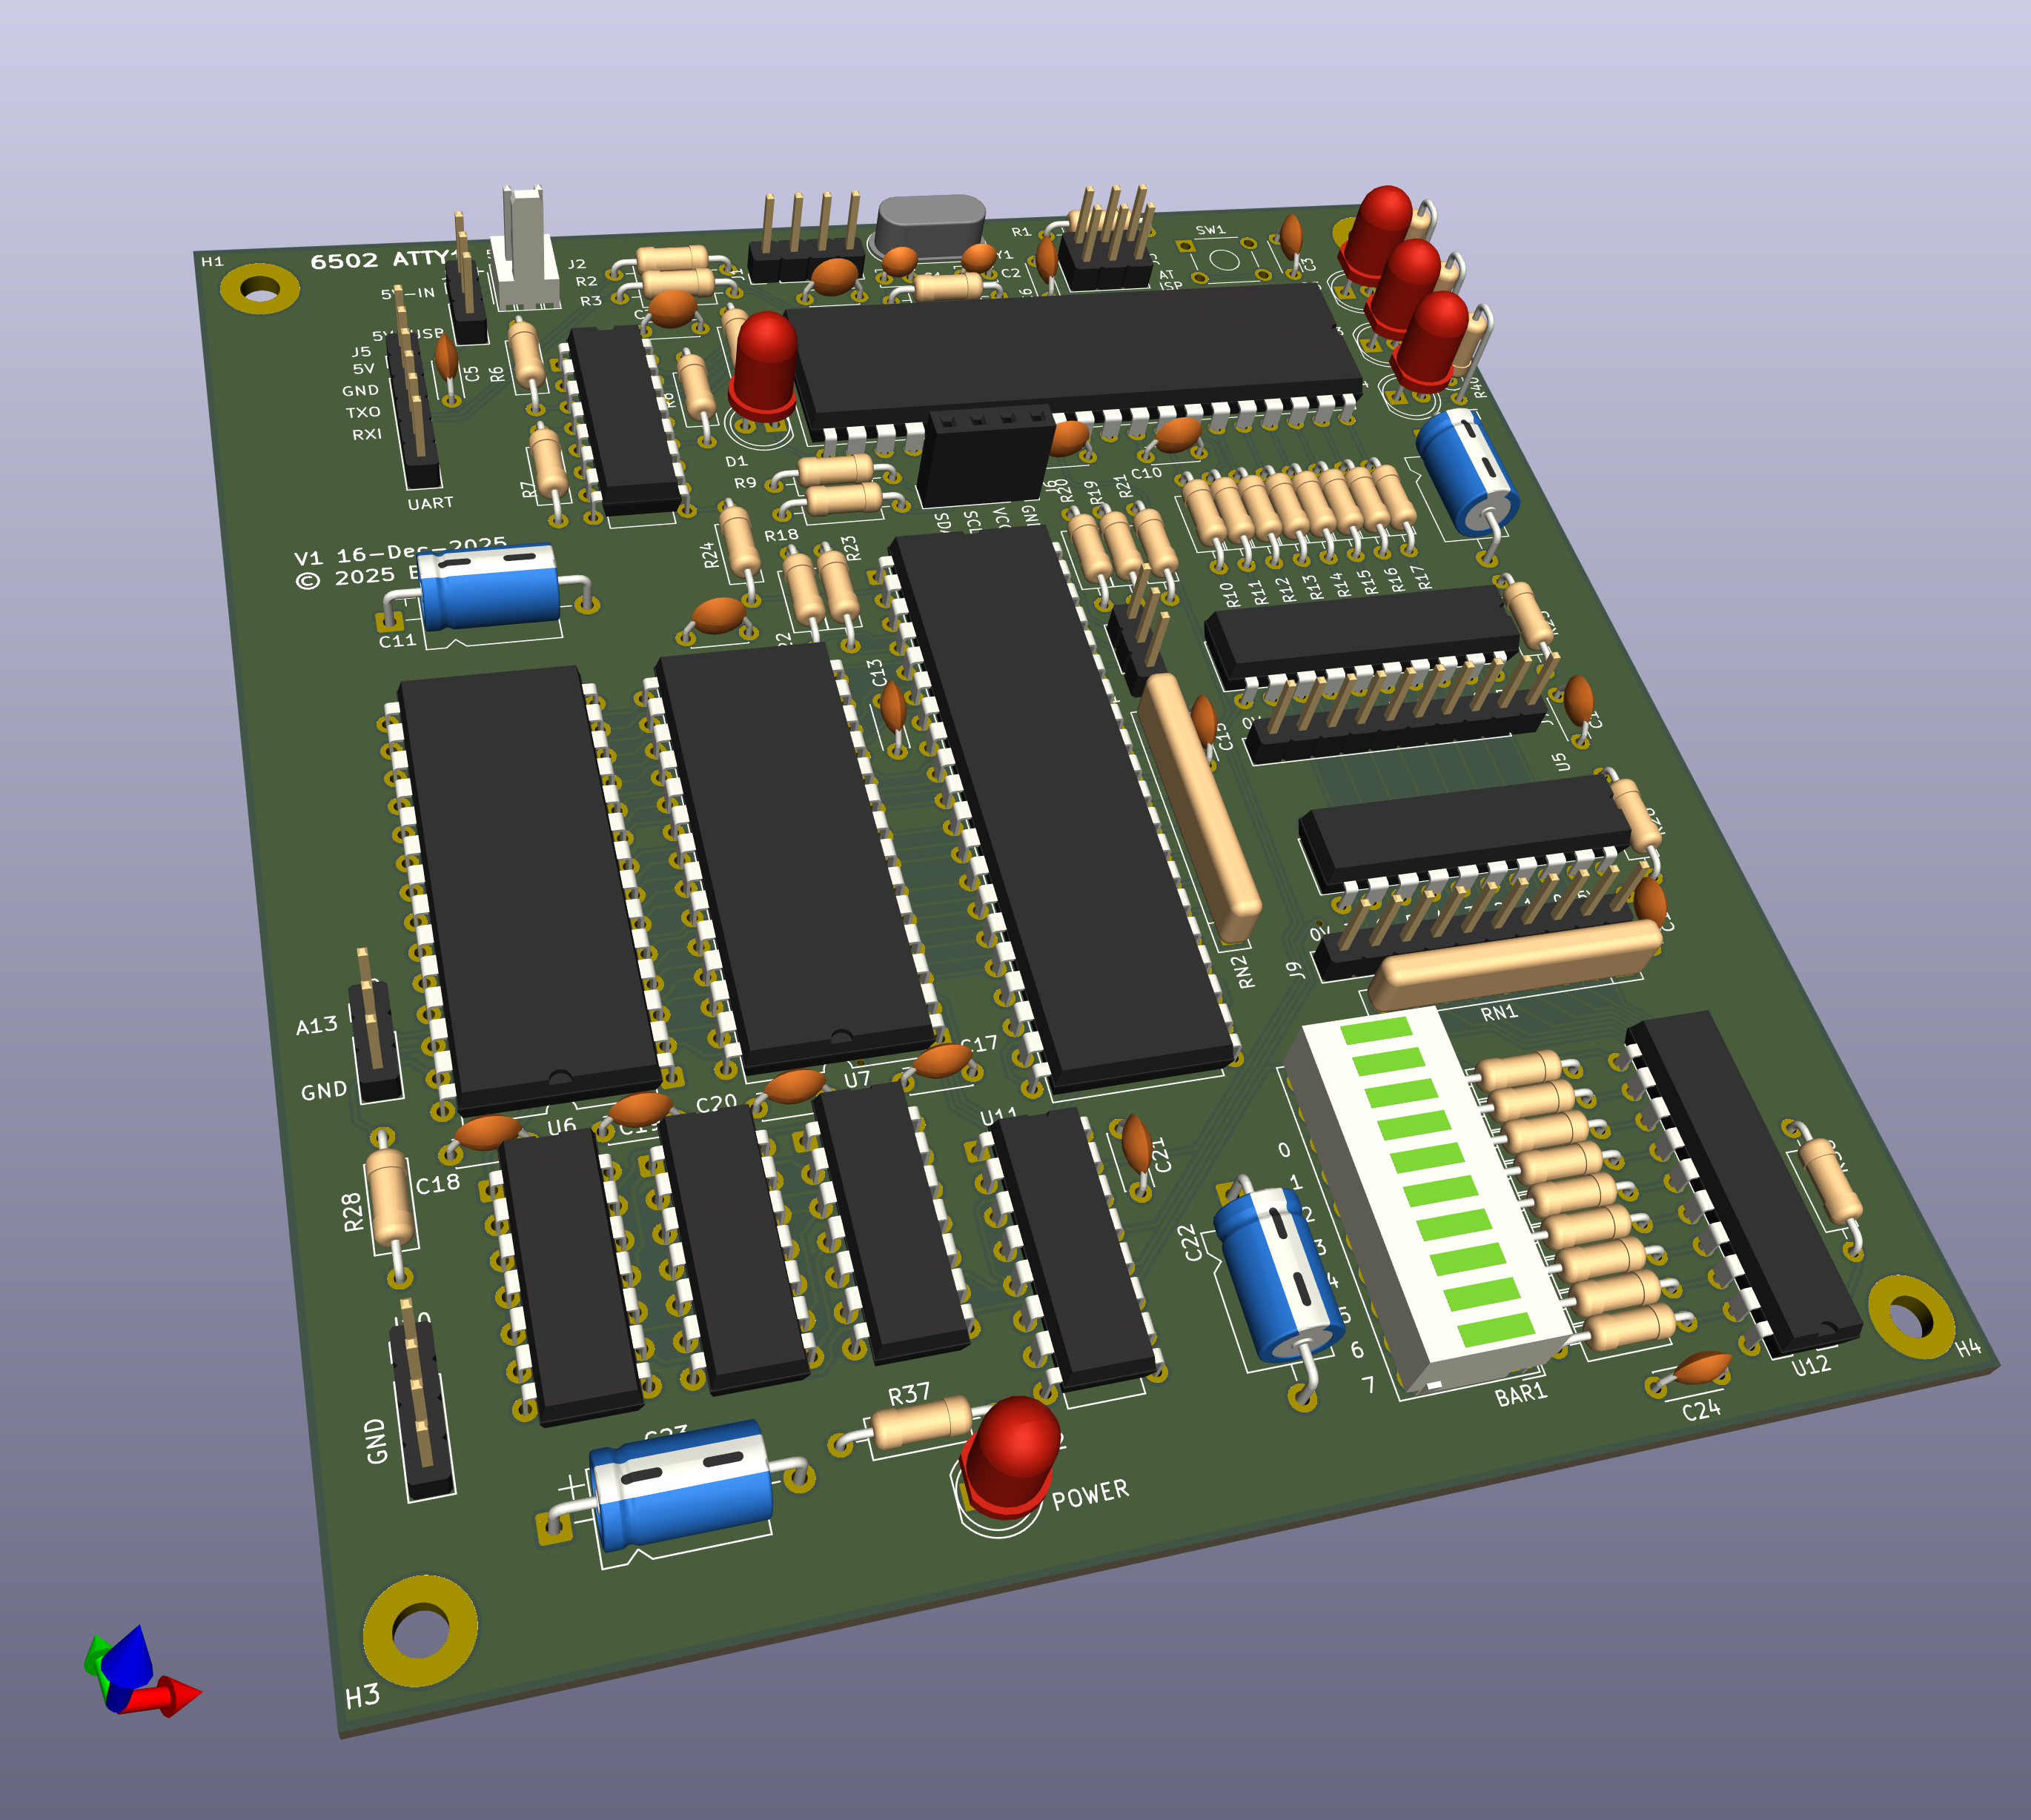Click the "C24" reference label
This screenshot has width=2031, height=1820.
[x=1701, y=1410]
